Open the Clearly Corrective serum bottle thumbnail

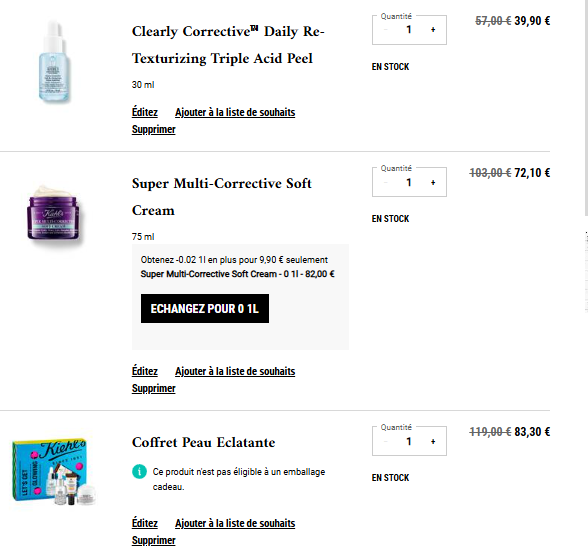pos(54,62)
